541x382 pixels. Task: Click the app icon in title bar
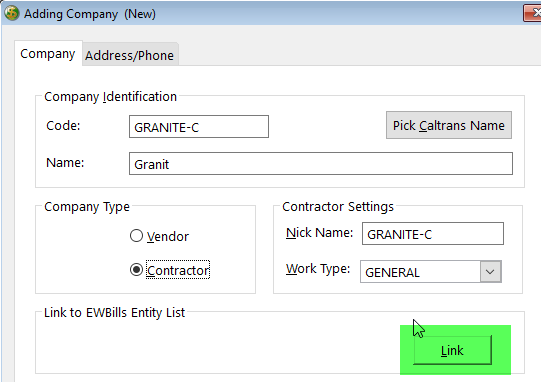coord(12,13)
